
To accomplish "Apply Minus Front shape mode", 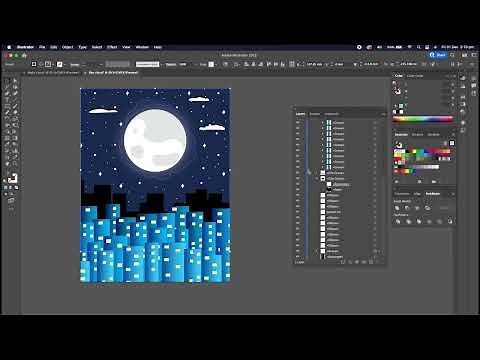I will click(407, 208).
